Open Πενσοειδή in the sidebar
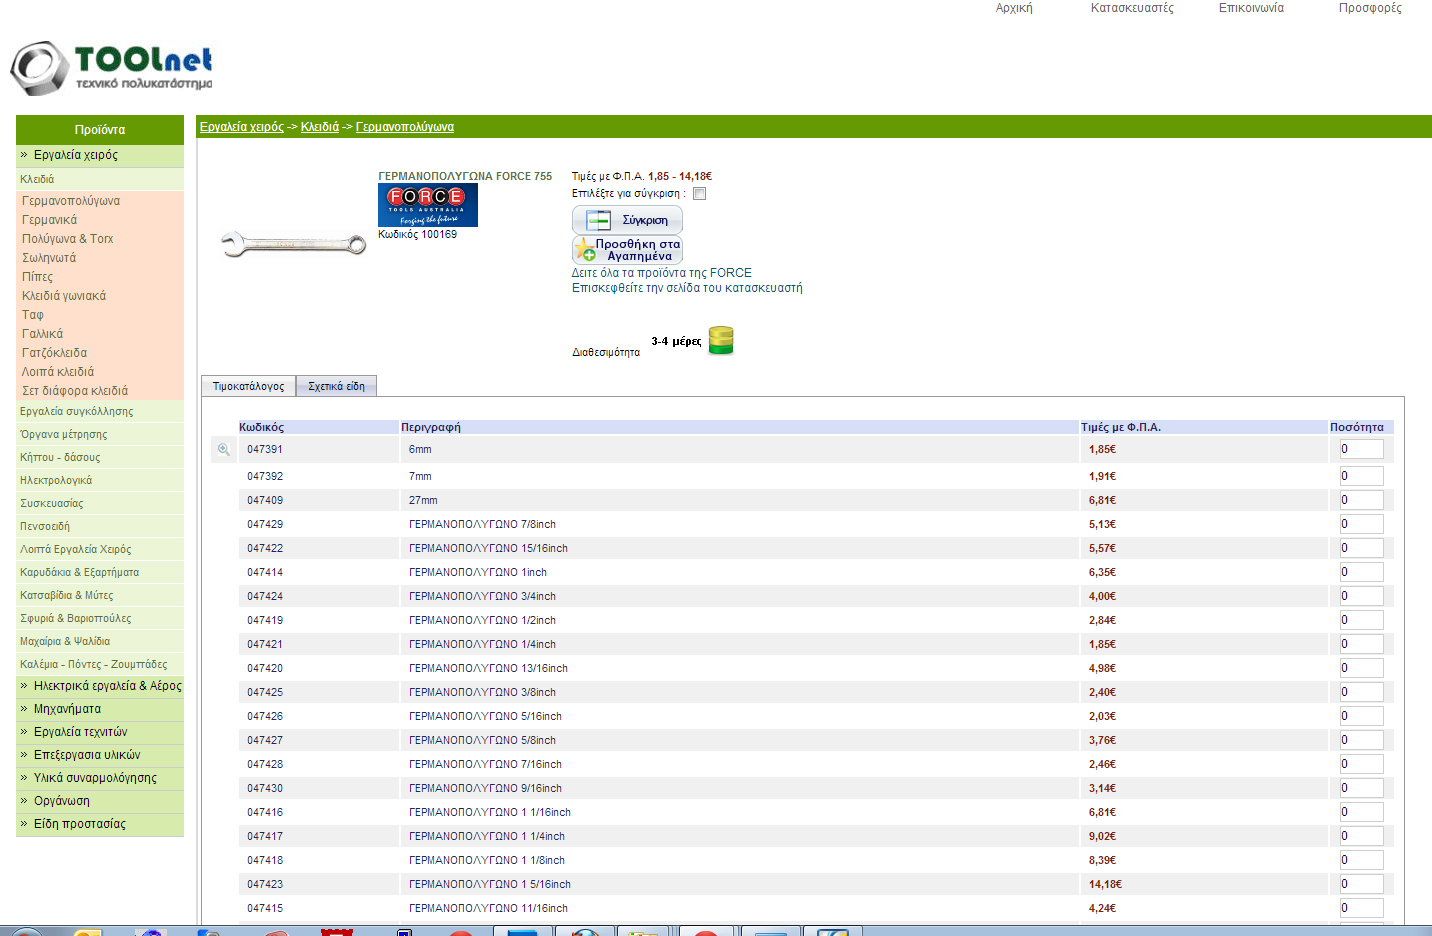1432x936 pixels. [45, 526]
